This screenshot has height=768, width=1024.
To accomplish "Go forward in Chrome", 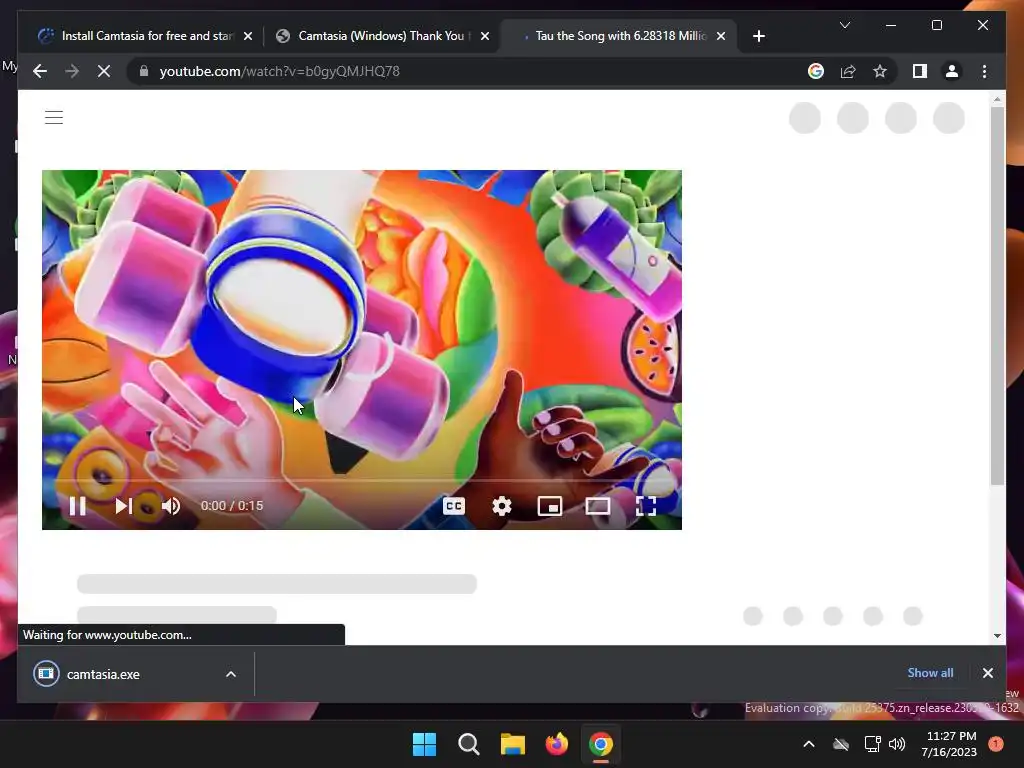I will pos(72,71).
